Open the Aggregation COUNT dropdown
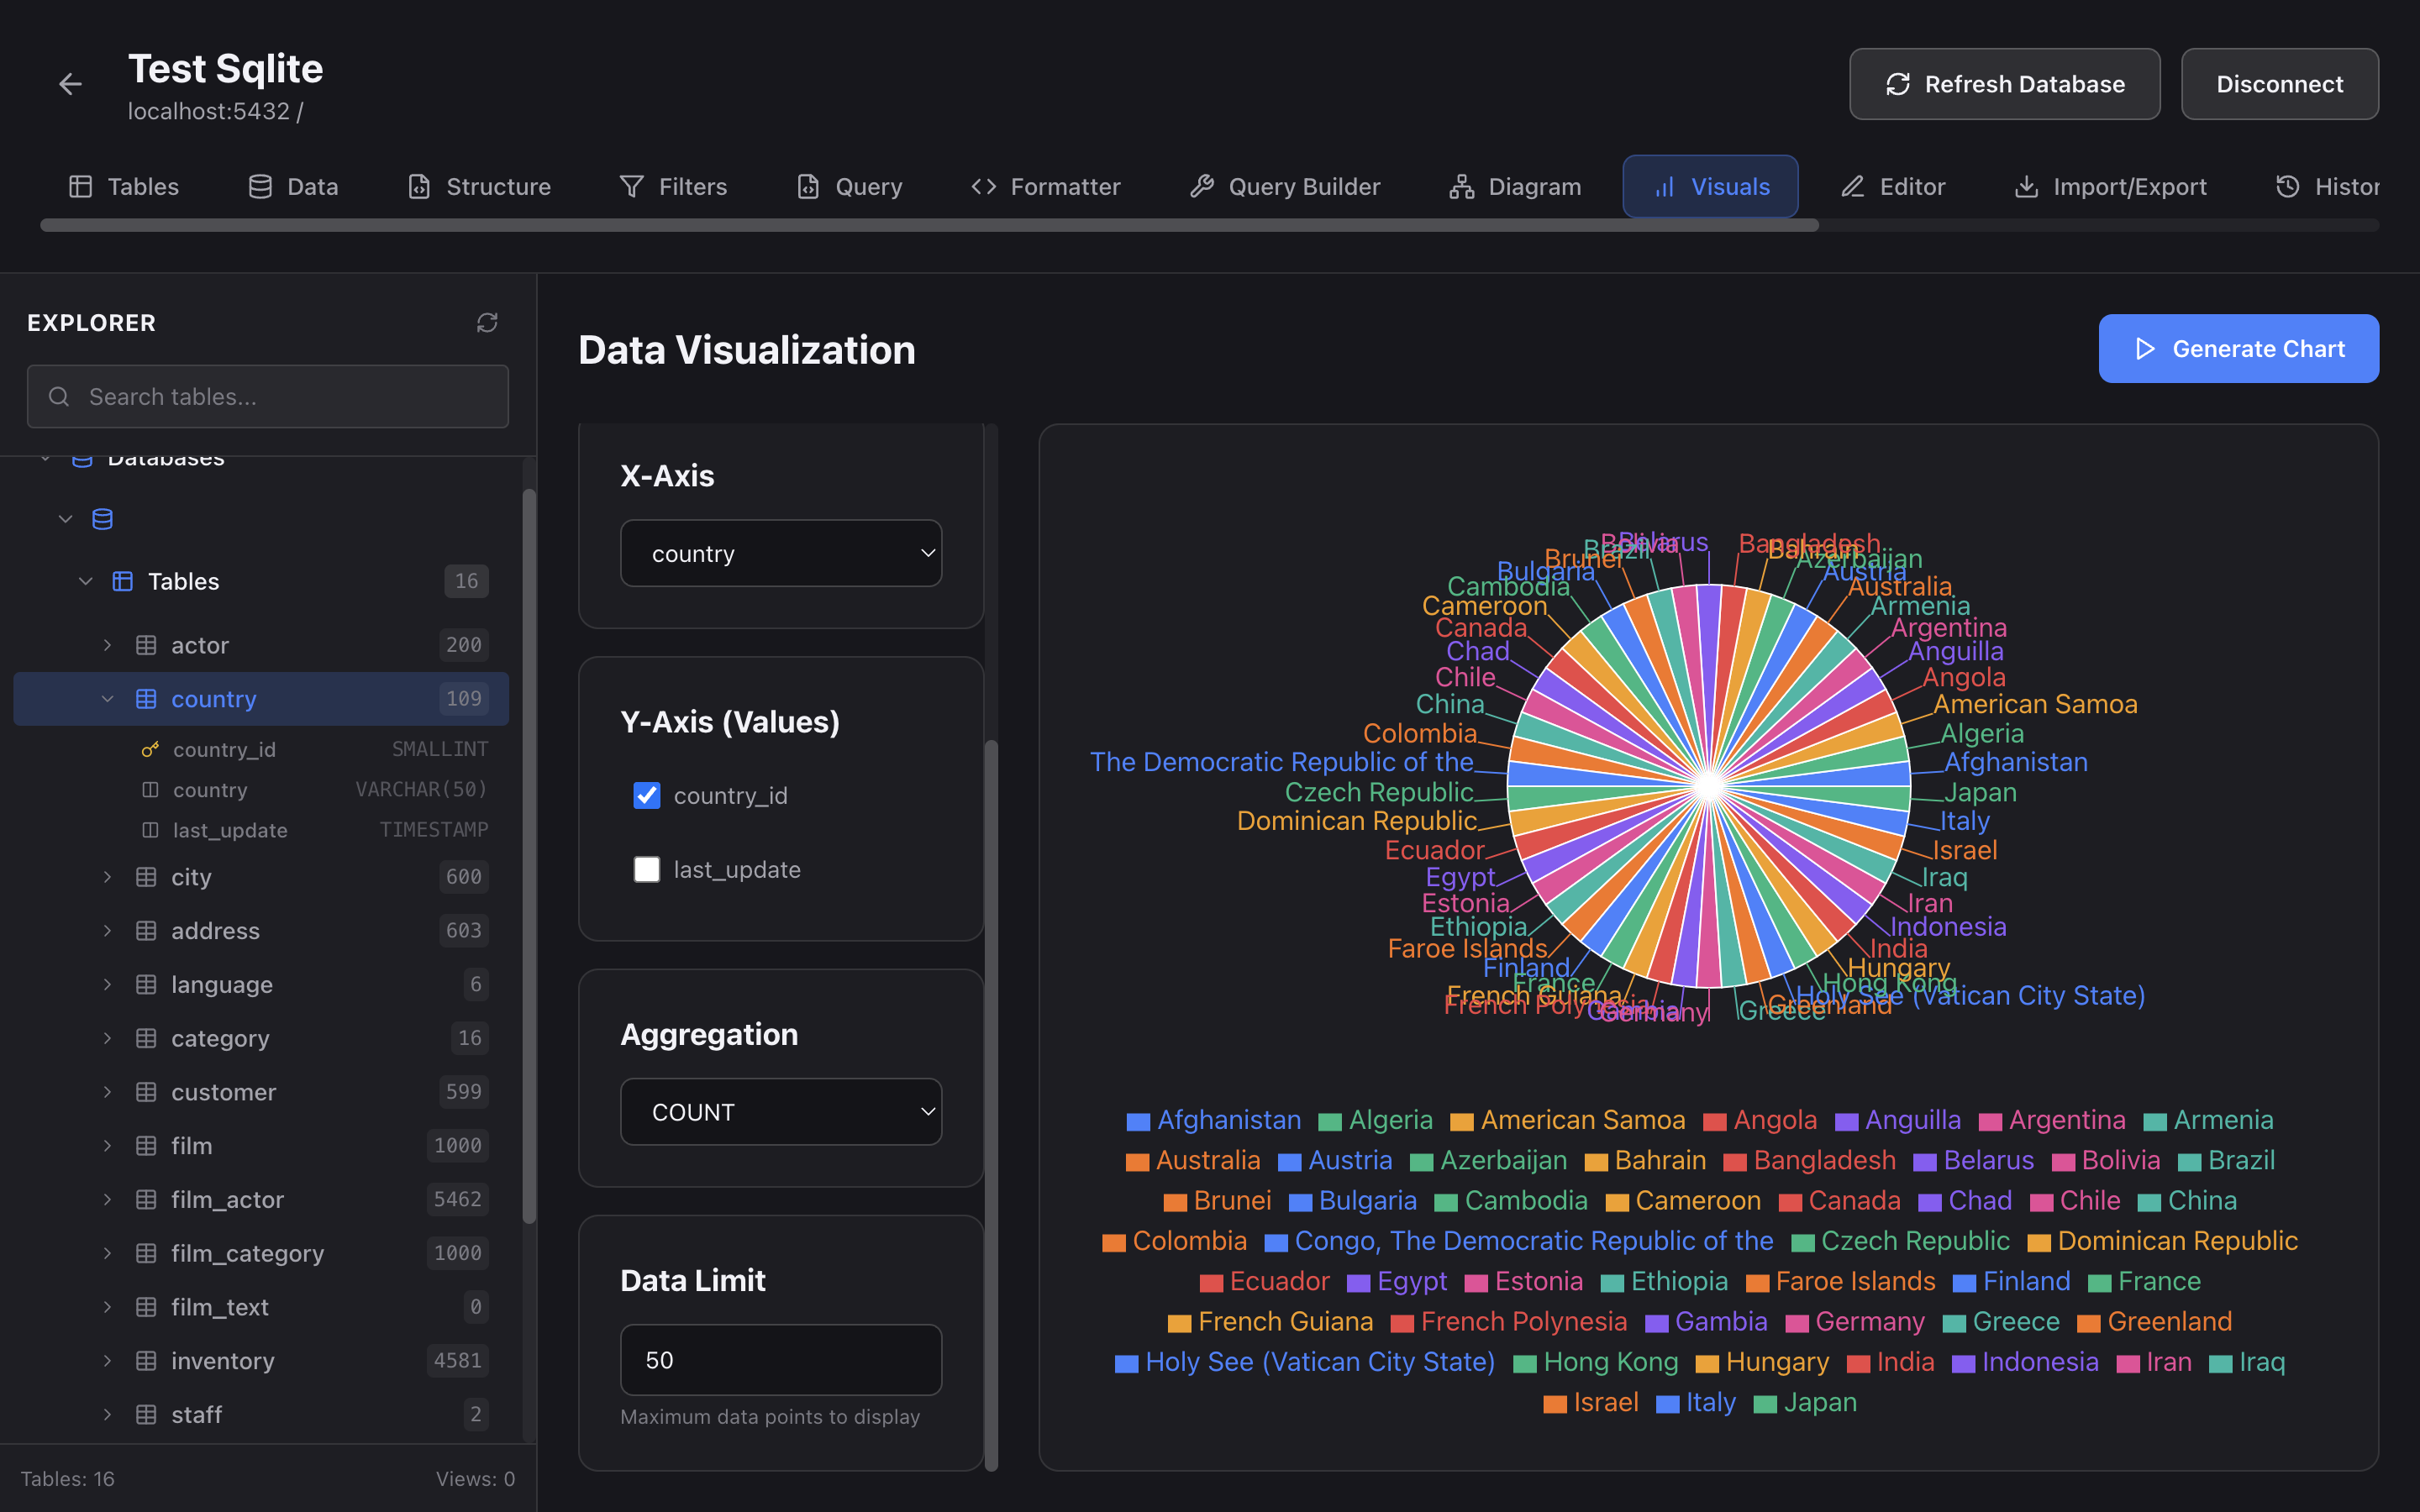Viewport: 2420px width, 1512px height. (x=781, y=1111)
